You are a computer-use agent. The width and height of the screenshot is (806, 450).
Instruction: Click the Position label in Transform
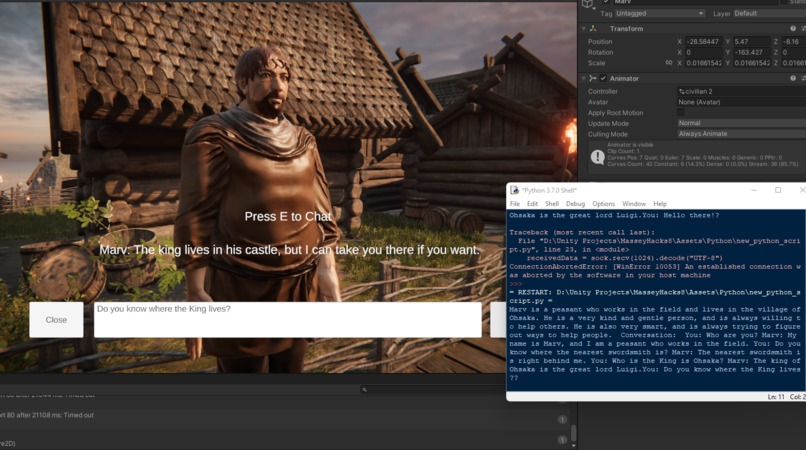600,42
